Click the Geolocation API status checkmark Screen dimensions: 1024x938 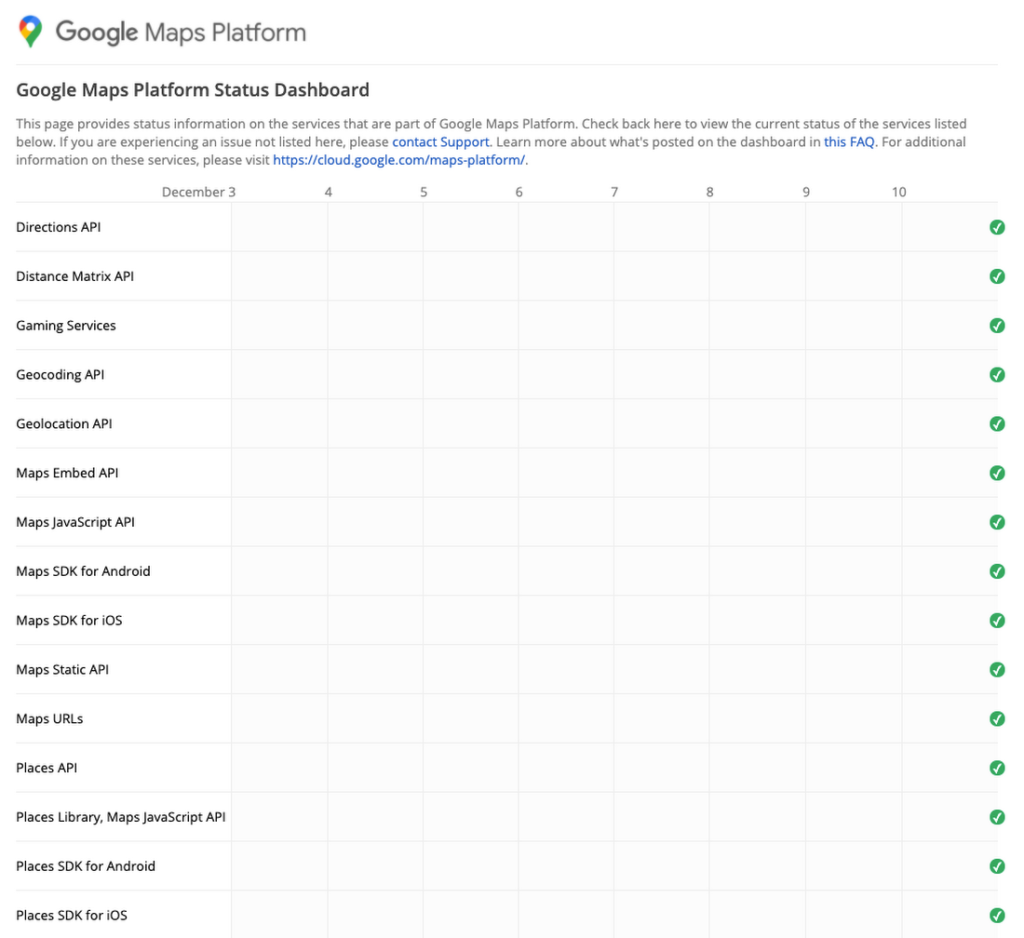(997, 424)
